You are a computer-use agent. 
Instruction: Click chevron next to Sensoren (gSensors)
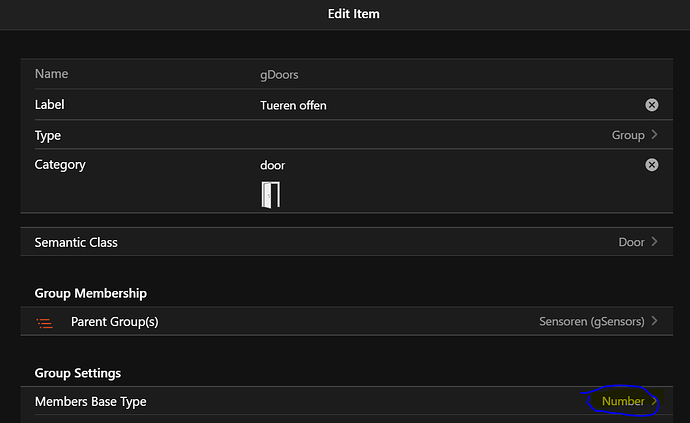coord(655,322)
